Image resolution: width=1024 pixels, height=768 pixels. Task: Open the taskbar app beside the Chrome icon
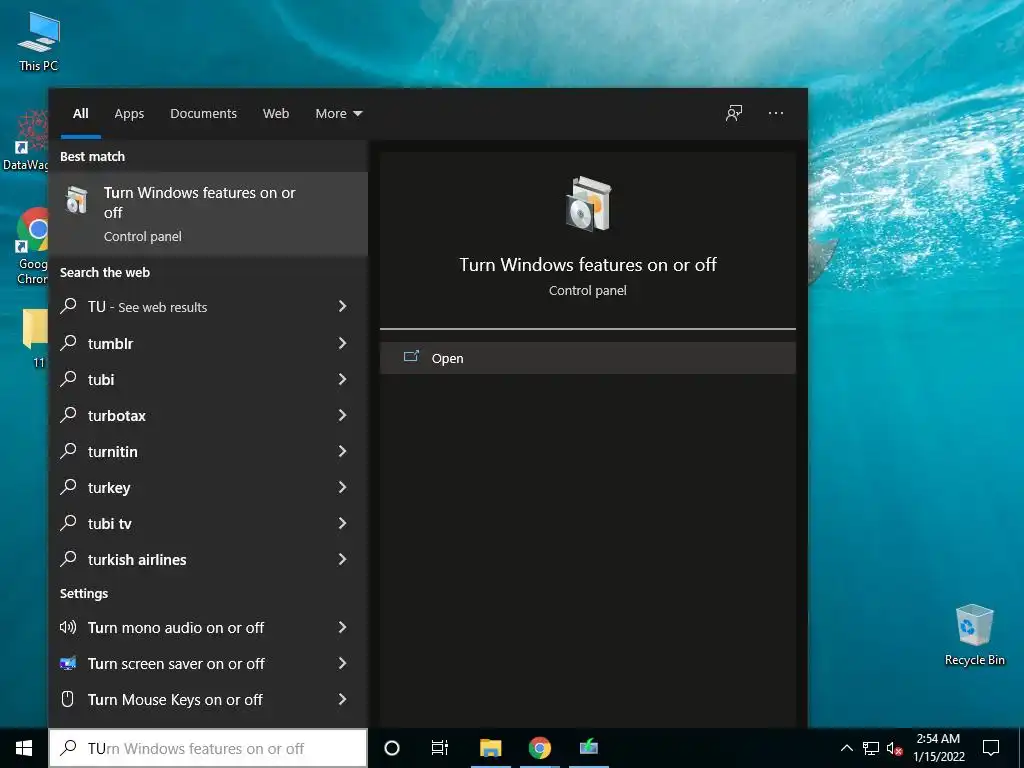(589, 748)
